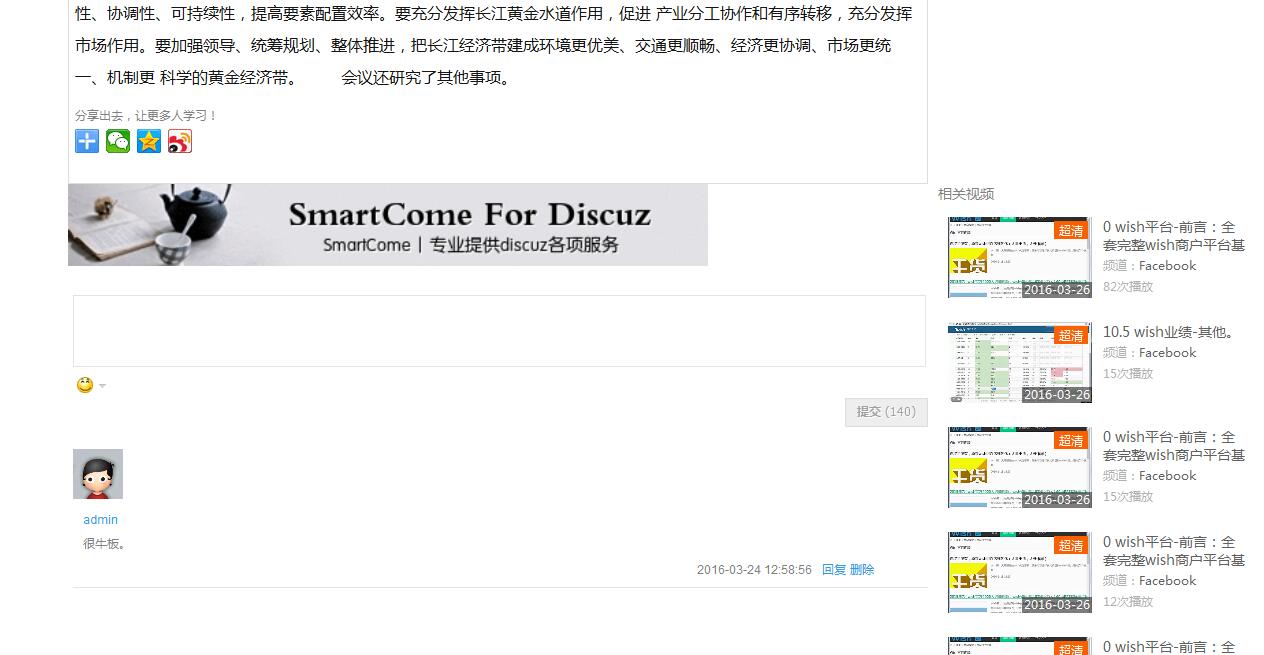Click the 12次播放 play count
The width and height of the screenshot is (1264, 655).
[1128, 602]
